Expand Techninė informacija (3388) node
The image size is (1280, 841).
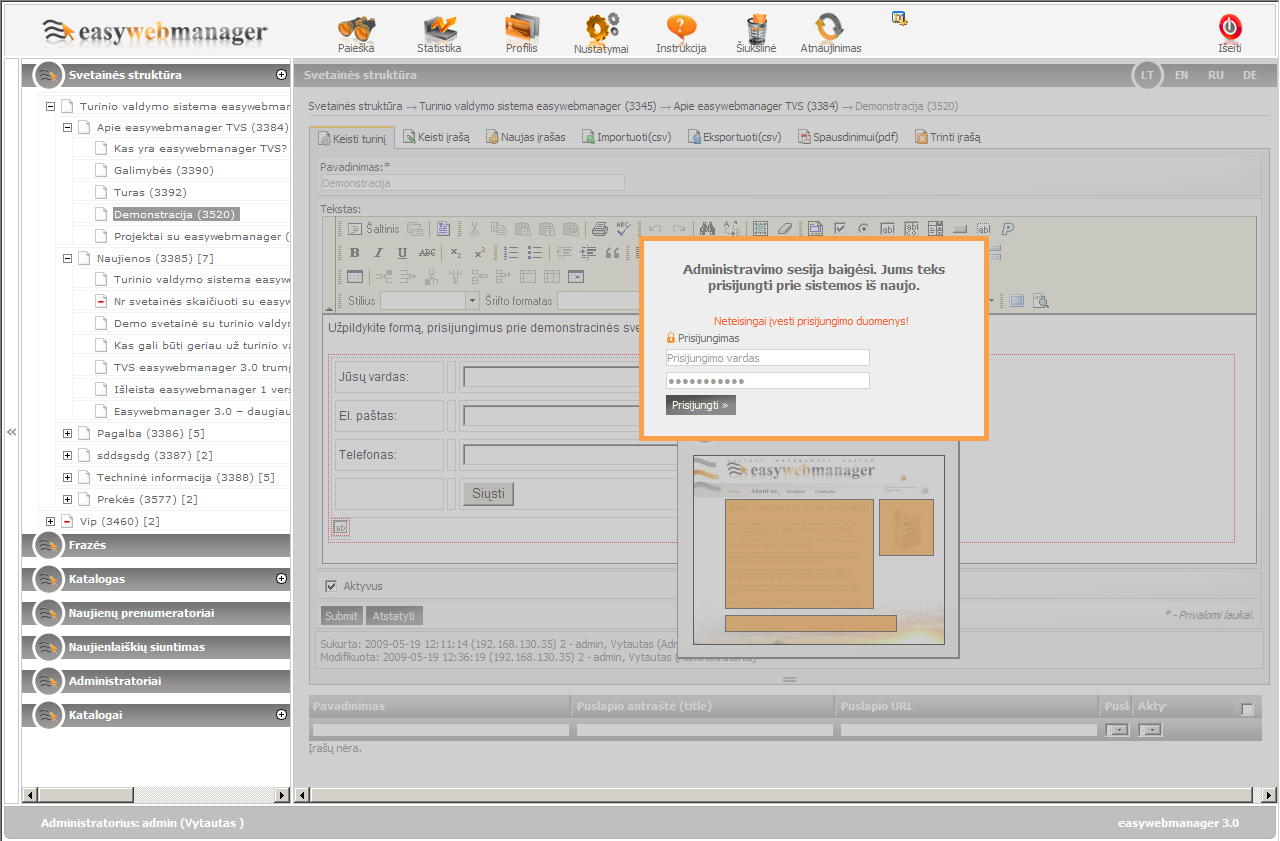tap(68, 477)
